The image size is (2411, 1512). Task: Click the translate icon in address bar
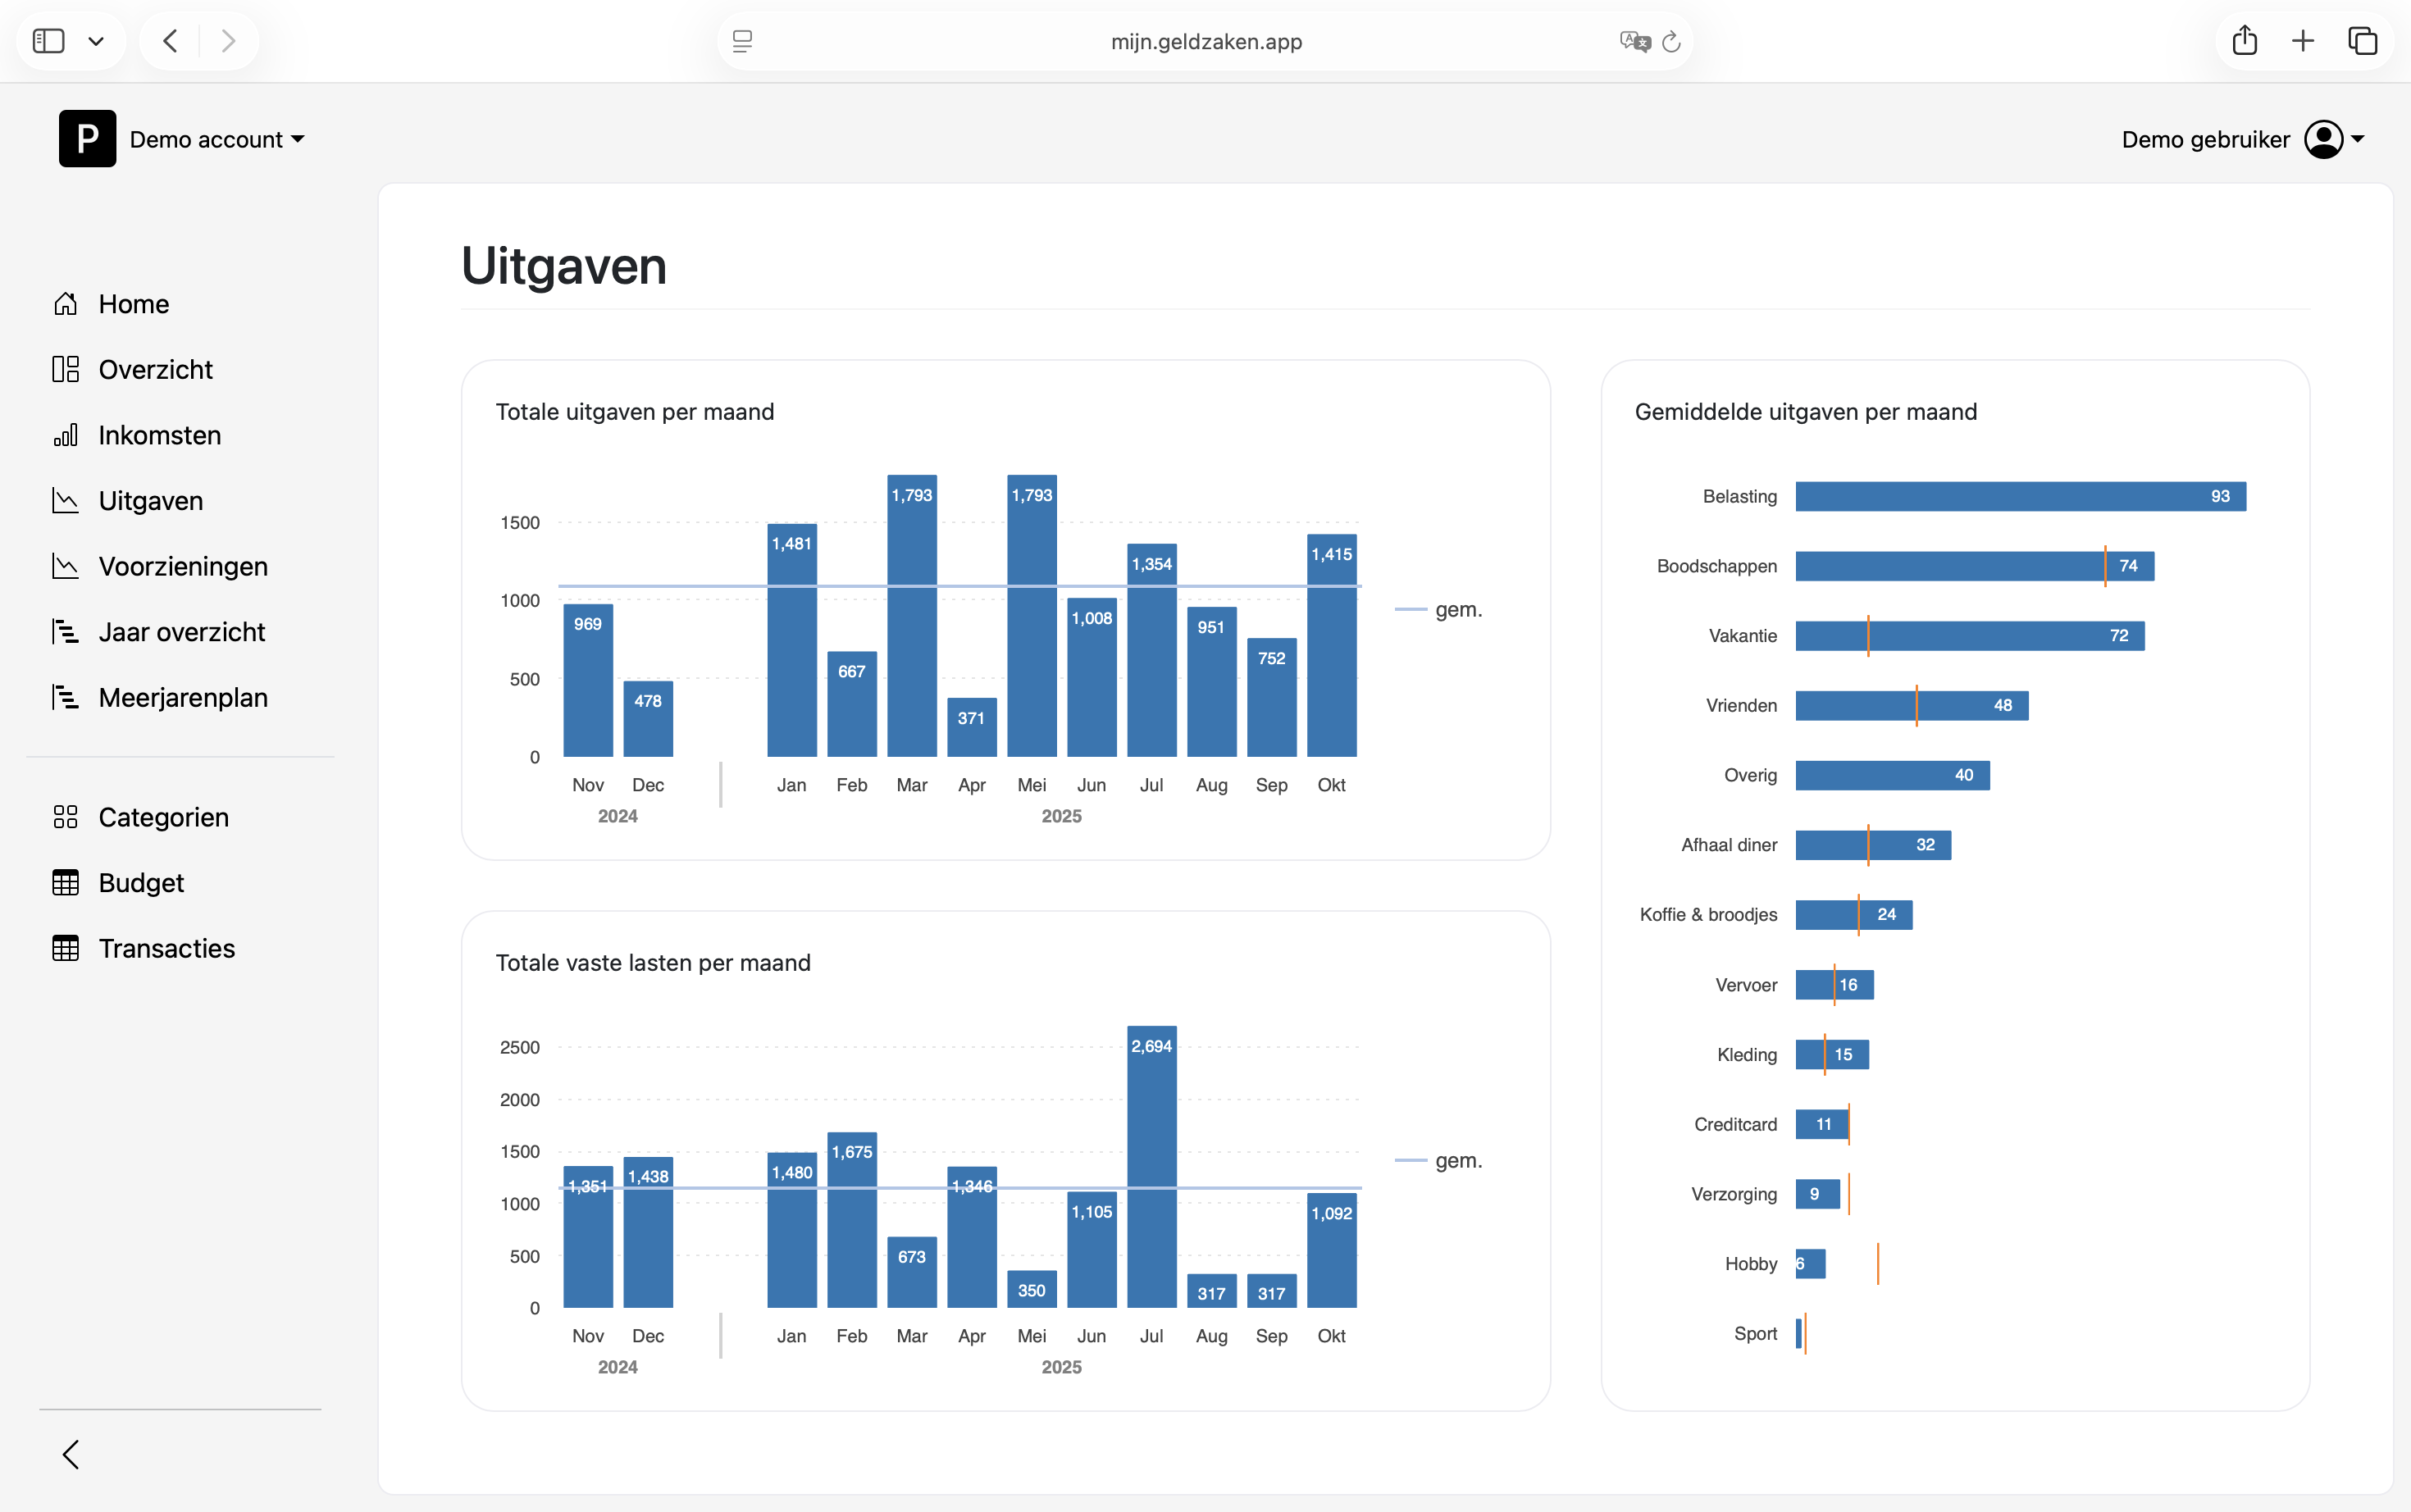tap(1634, 41)
